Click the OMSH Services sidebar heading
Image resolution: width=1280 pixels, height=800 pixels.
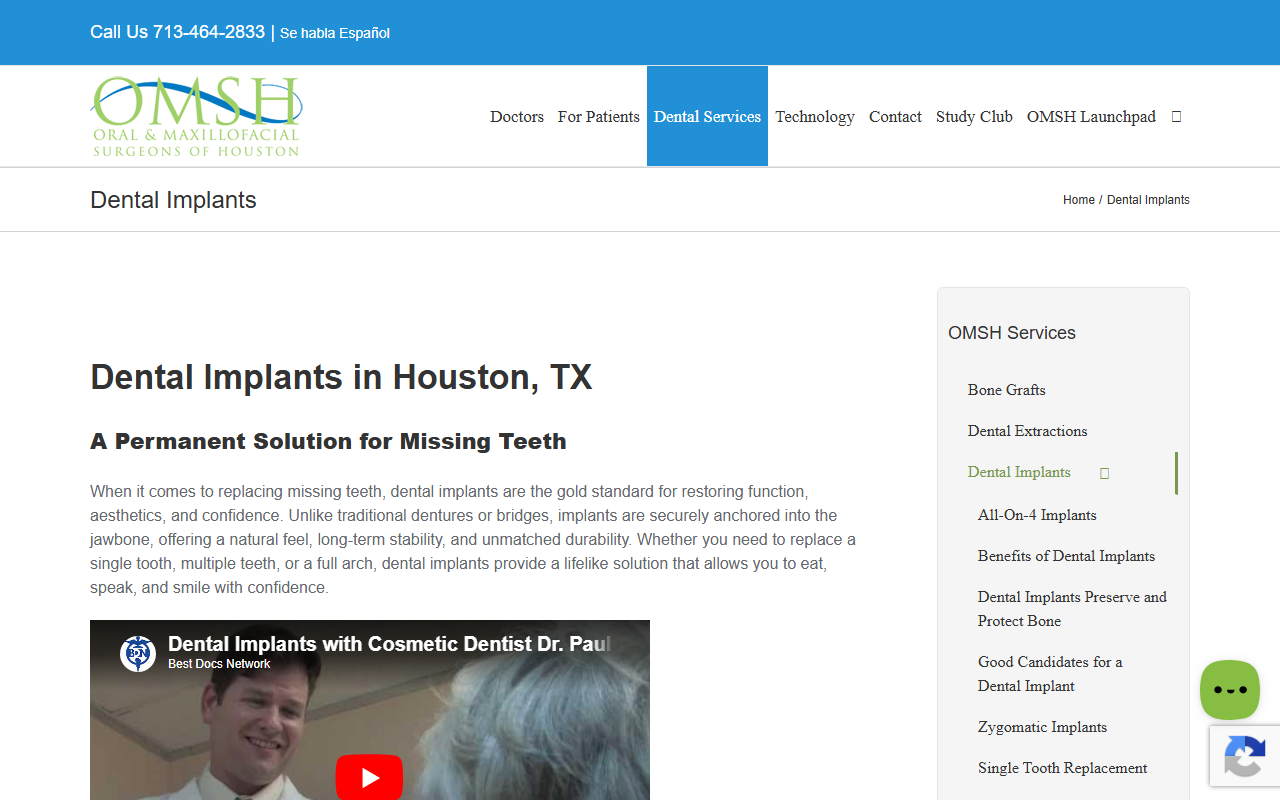click(x=1012, y=333)
